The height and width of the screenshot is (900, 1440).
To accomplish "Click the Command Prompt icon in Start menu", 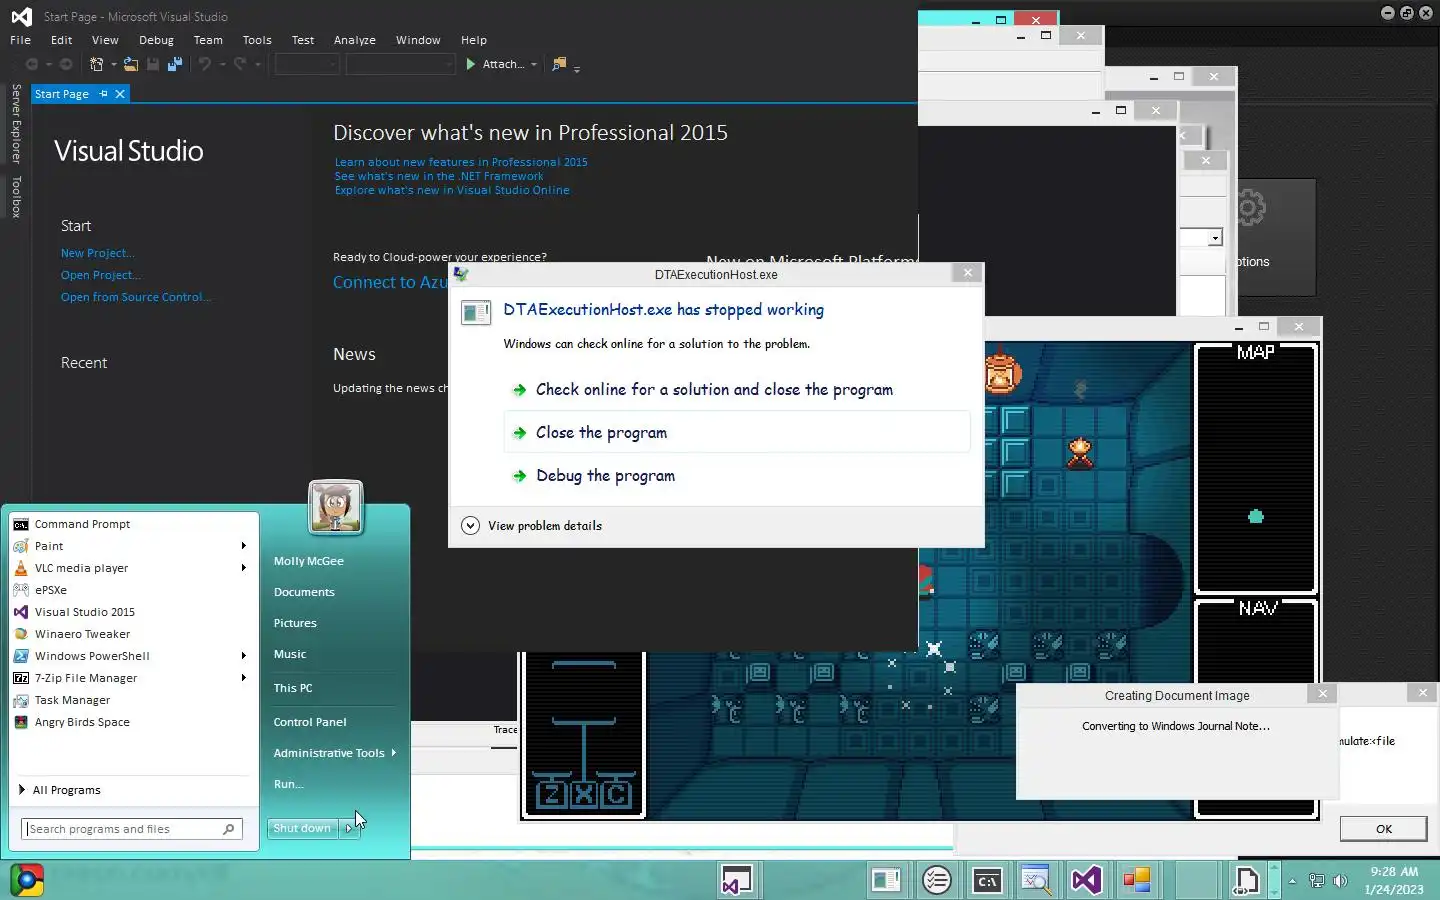I will [x=21, y=524].
